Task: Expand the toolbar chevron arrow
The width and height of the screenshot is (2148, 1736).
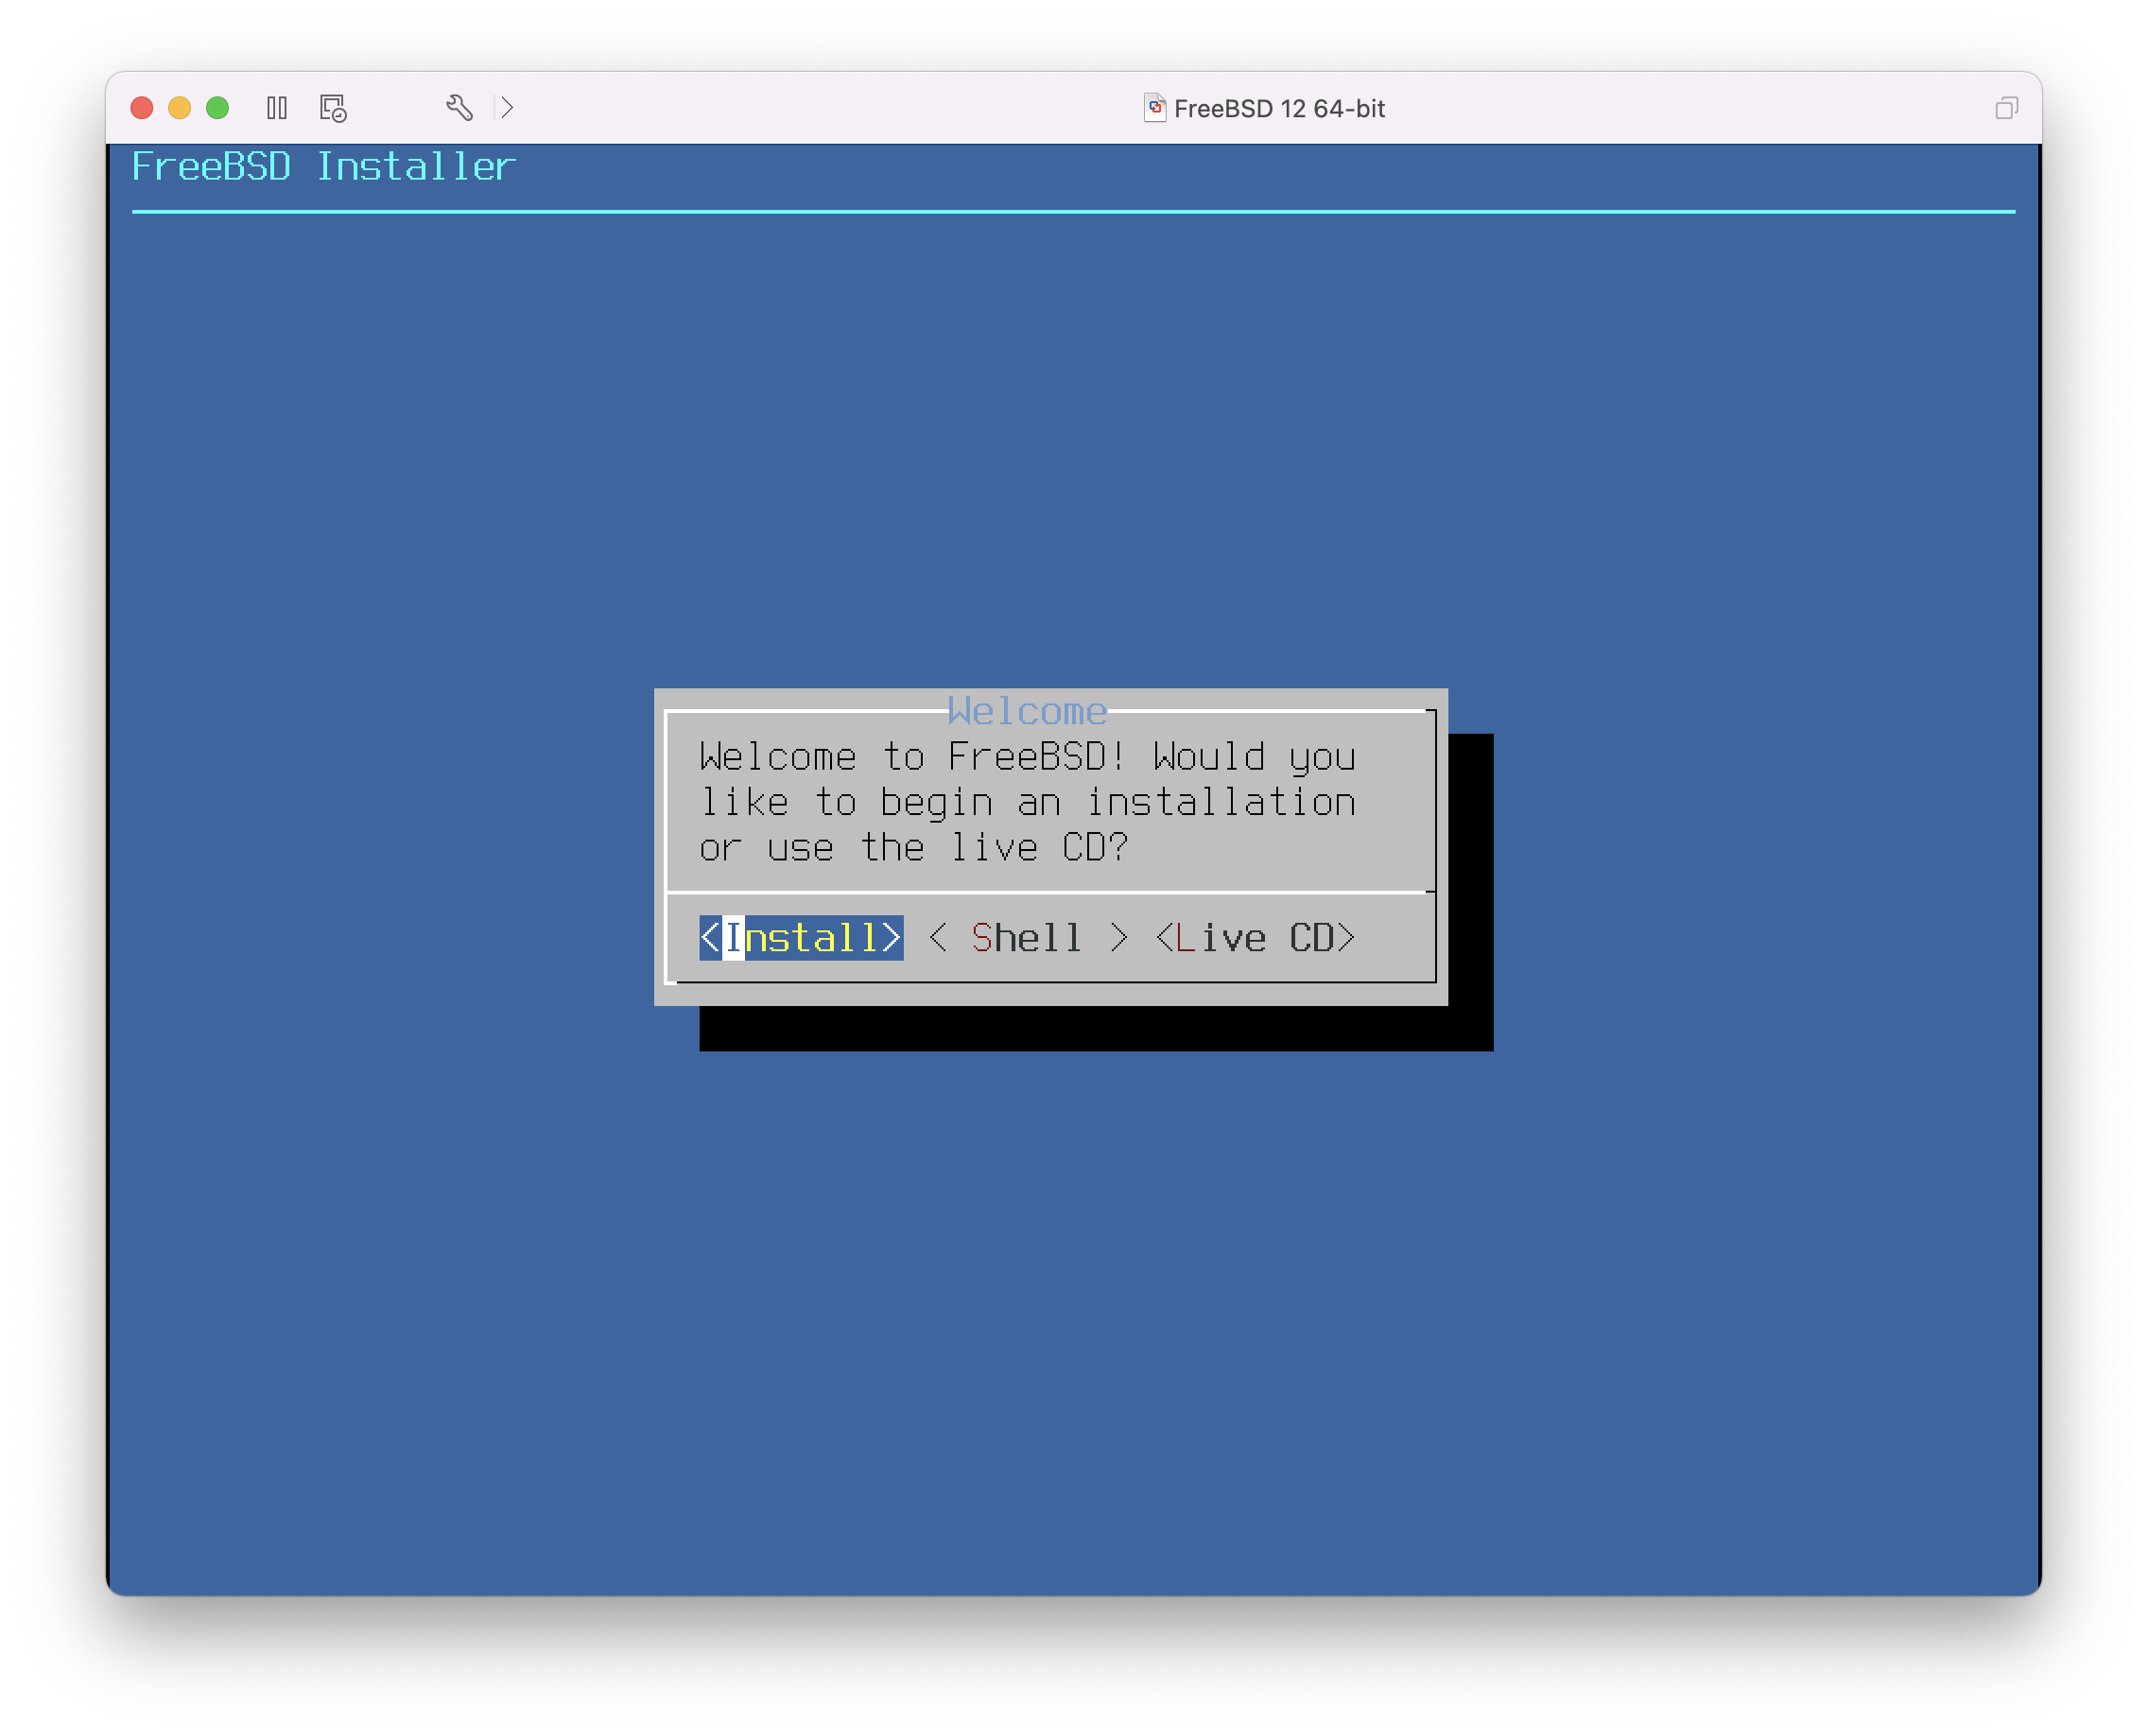Action: tap(507, 108)
